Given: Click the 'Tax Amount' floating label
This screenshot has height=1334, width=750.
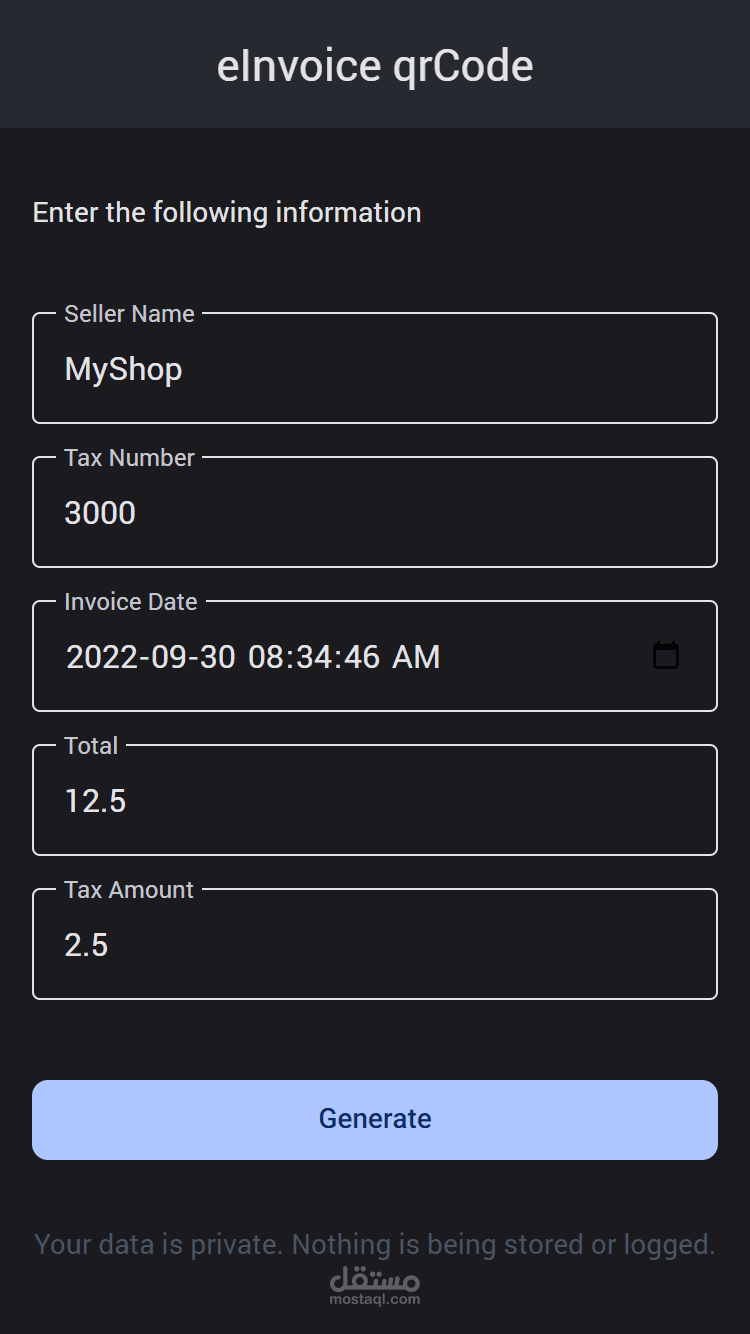Looking at the screenshot, I should (x=129, y=890).
